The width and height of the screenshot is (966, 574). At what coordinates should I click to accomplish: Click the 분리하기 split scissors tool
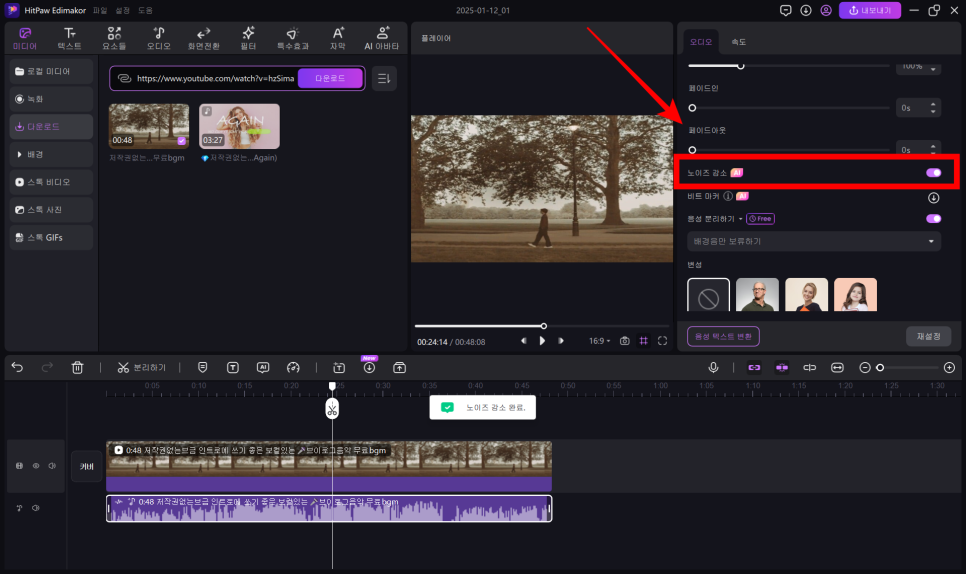tap(142, 368)
